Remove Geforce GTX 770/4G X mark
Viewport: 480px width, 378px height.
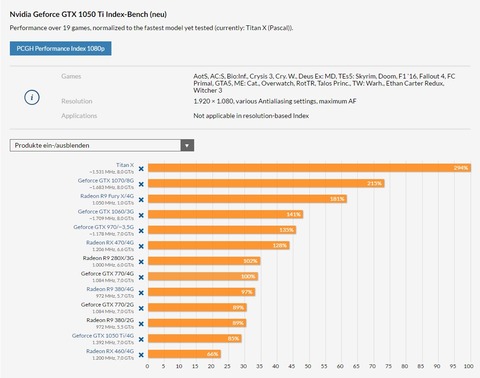(141, 277)
